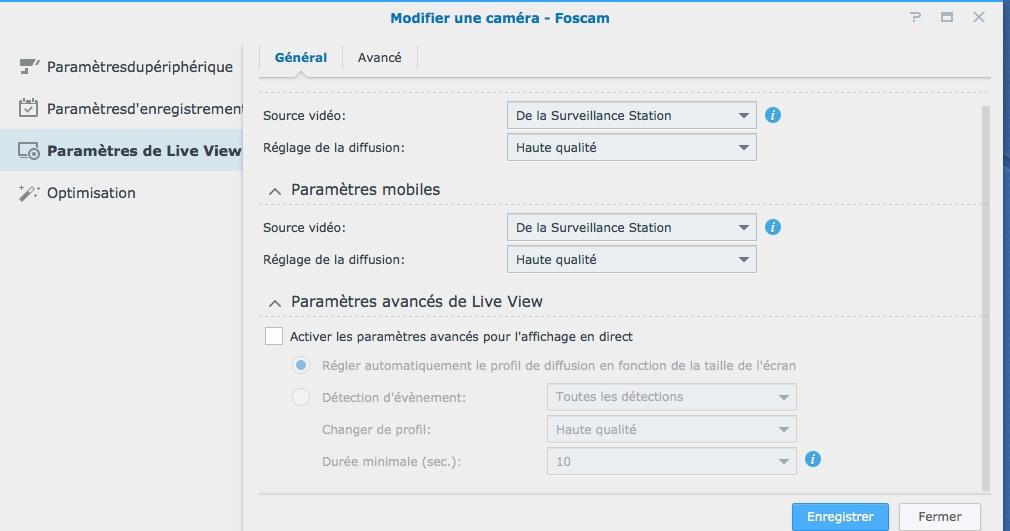The image size is (1010, 531).
Task: Switch to the Général tab
Action: click(x=301, y=57)
